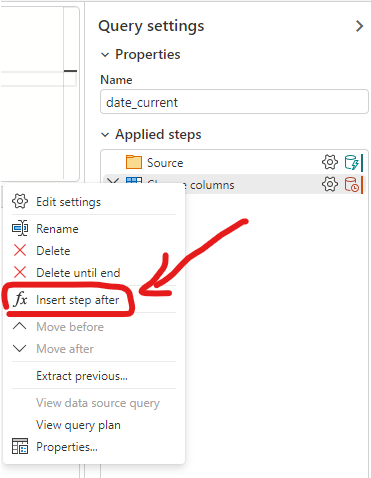Edit the date_current name field
371x478 pixels.
(x=234, y=102)
